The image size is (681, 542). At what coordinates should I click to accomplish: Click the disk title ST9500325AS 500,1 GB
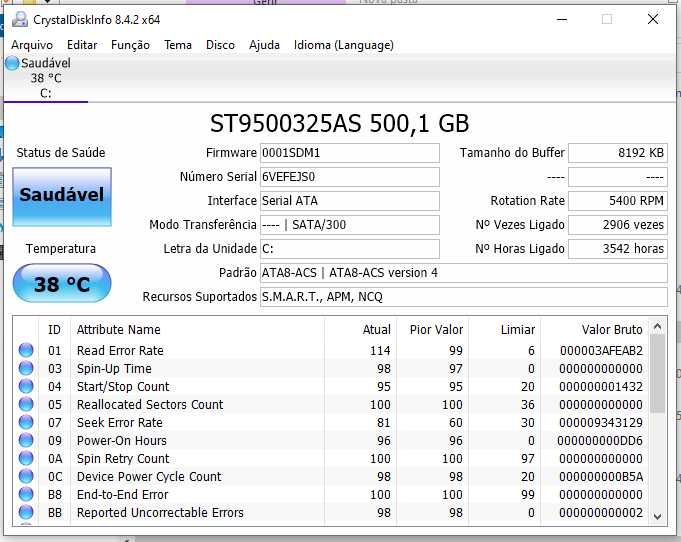(x=340, y=123)
